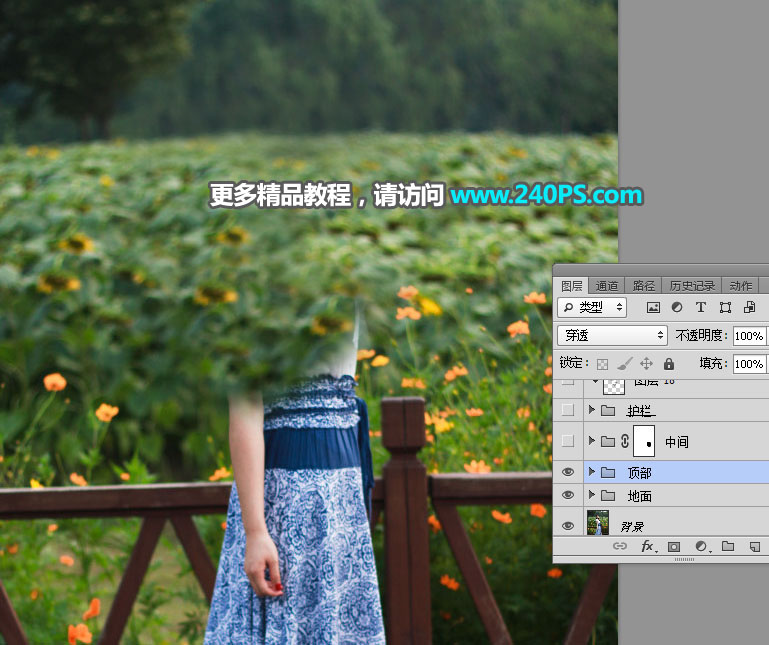Show the 中间 group
This screenshot has width=769, height=645.
pyautogui.click(x=568, y=441)
